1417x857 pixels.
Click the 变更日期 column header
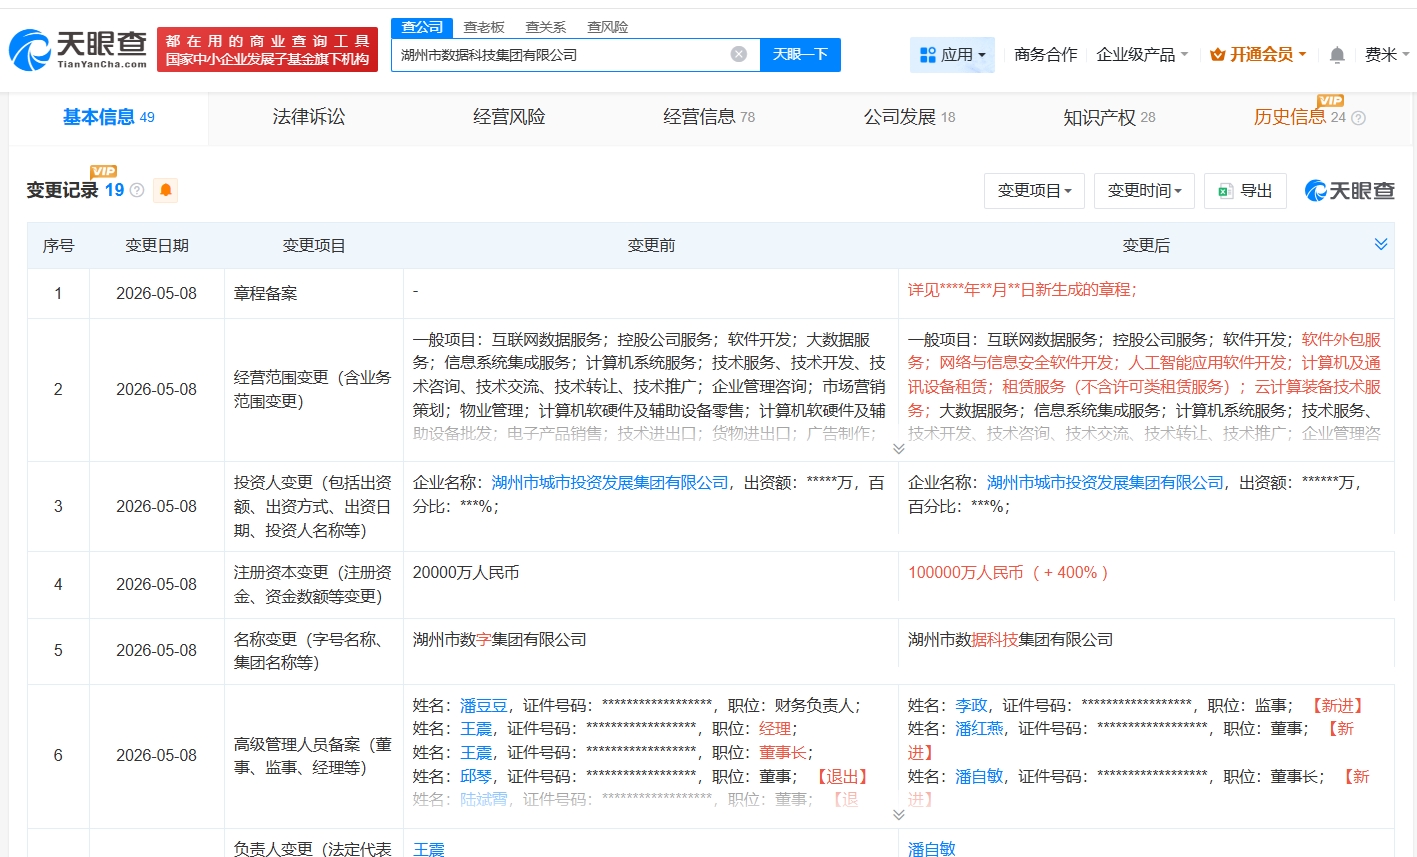pyautogui.click(x=156, y=245)
